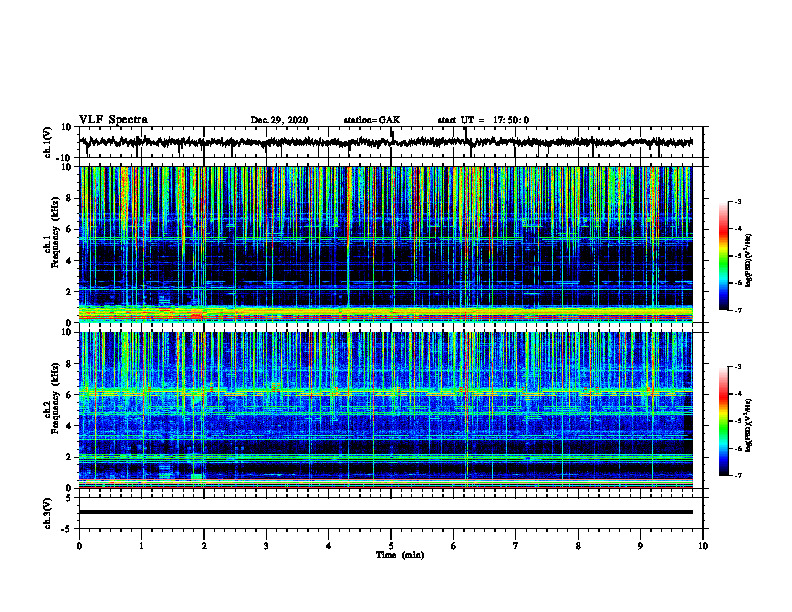Click the "ch.3(V)" axis label
This screenshot has width=792, height=612.
[x=48, y=514]
